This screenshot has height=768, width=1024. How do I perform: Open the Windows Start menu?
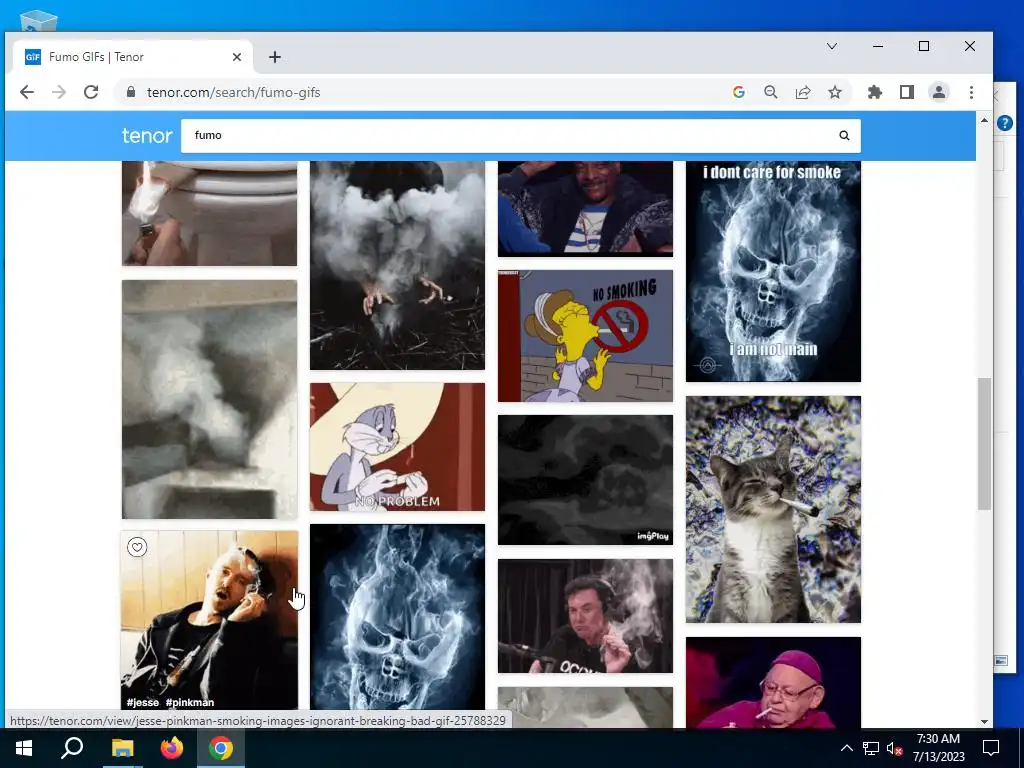point(24,748)
